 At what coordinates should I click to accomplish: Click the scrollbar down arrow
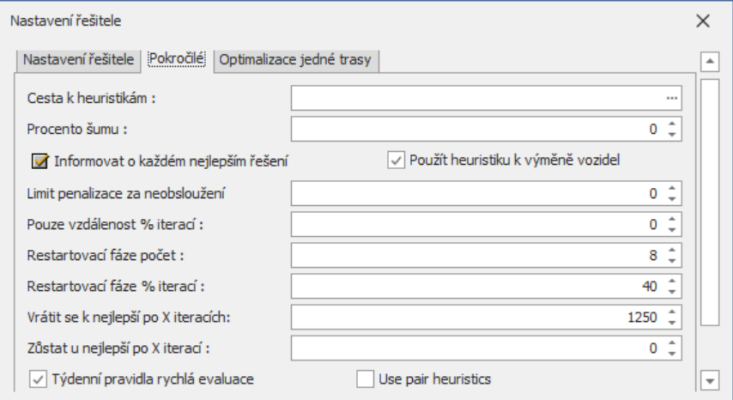pos(710,380)
